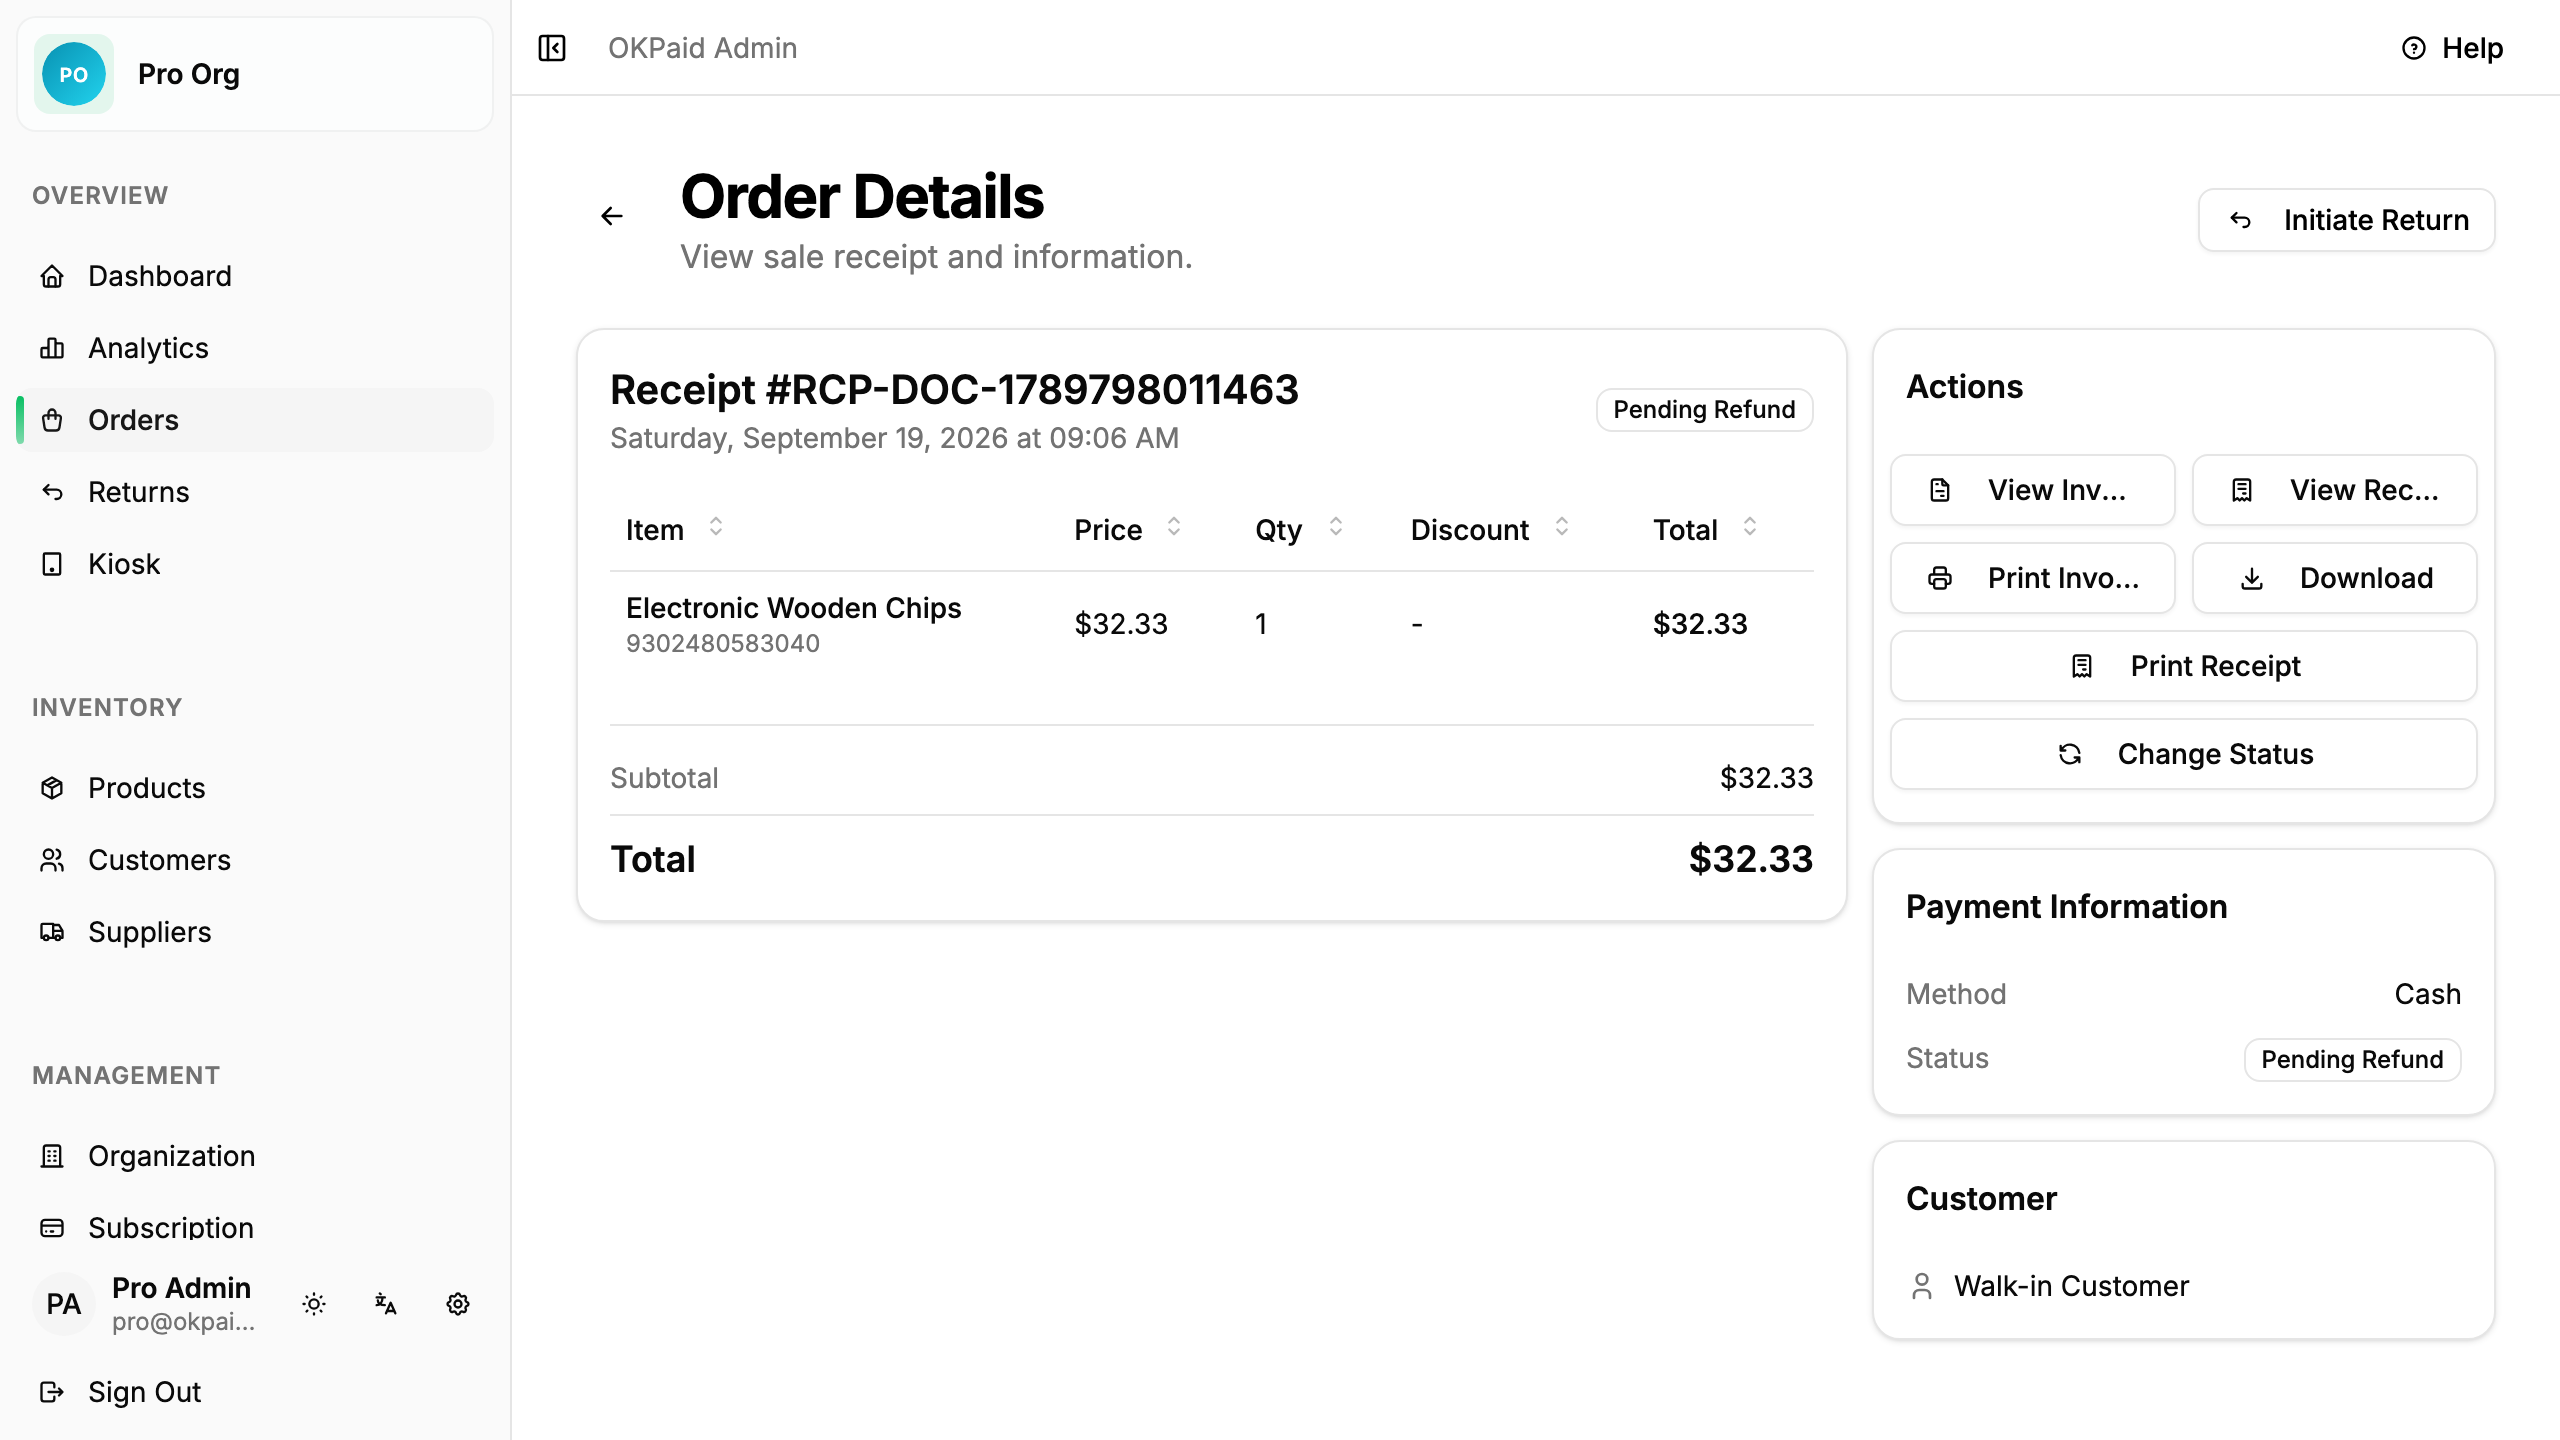Click the PA user avatar

click(x=64, y=1304)
